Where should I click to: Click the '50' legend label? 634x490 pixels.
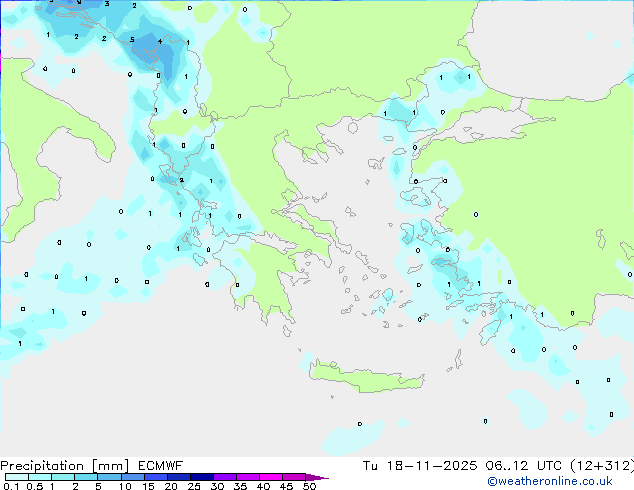[310, 486]
